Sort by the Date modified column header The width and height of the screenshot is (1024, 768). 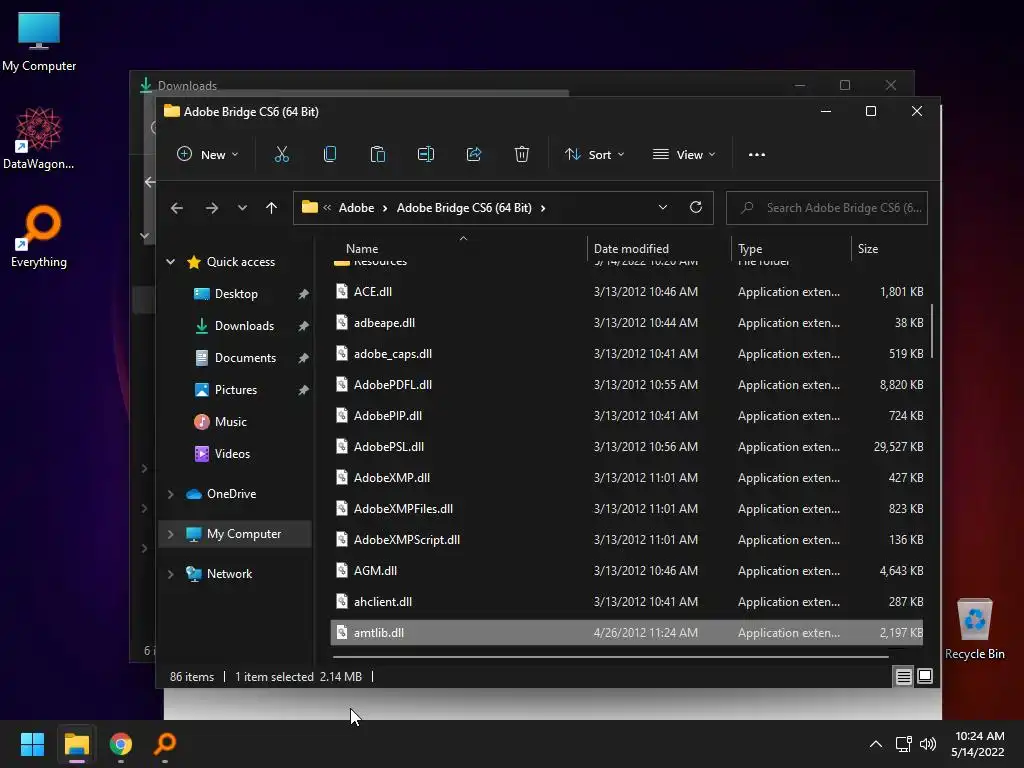point(631,249)
